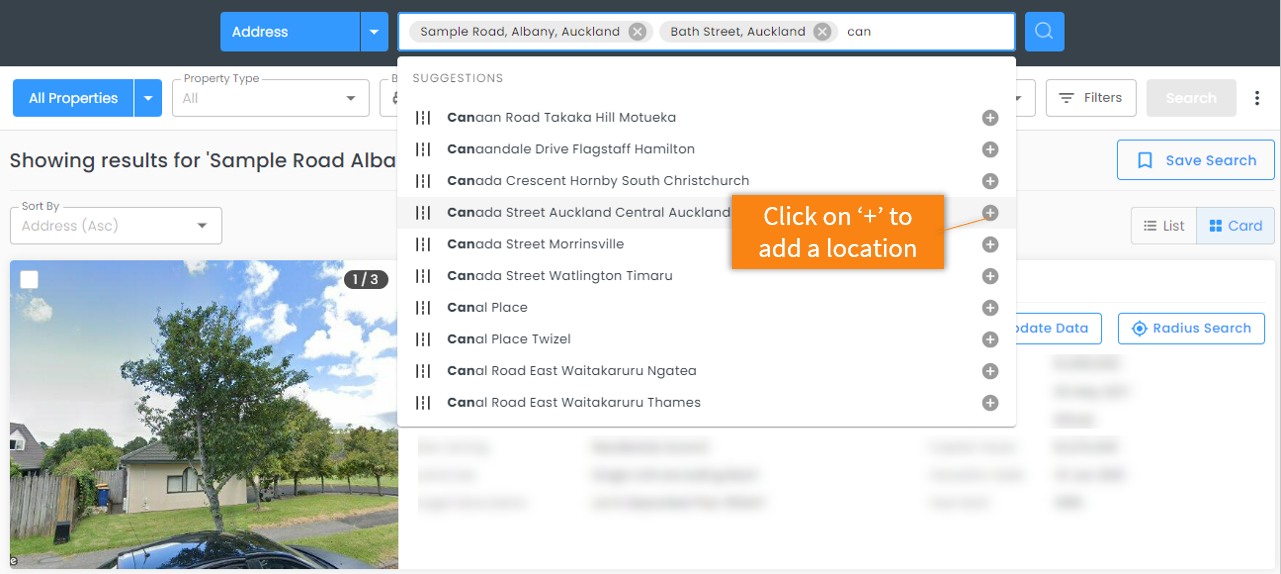Add Canada Crescent Hornby South Christchurch via plus

point(990,181)
